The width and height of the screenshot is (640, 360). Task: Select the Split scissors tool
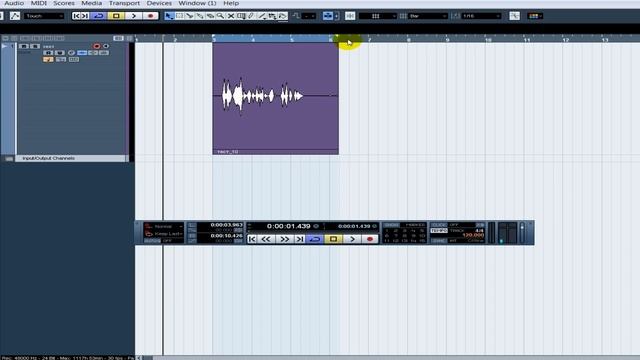tap(190, 16)
